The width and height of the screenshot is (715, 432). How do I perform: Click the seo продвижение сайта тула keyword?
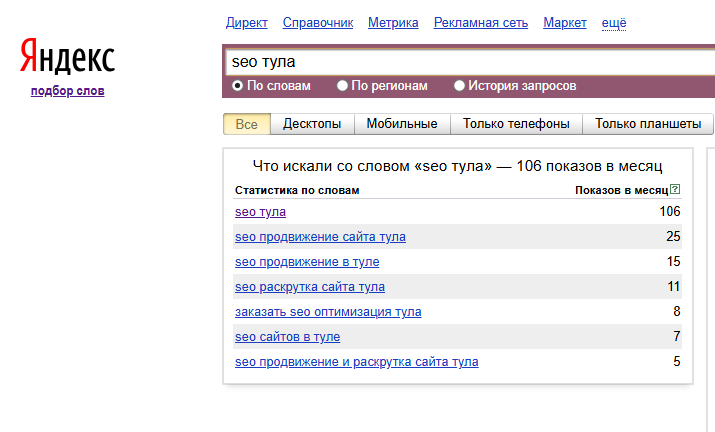320,237
